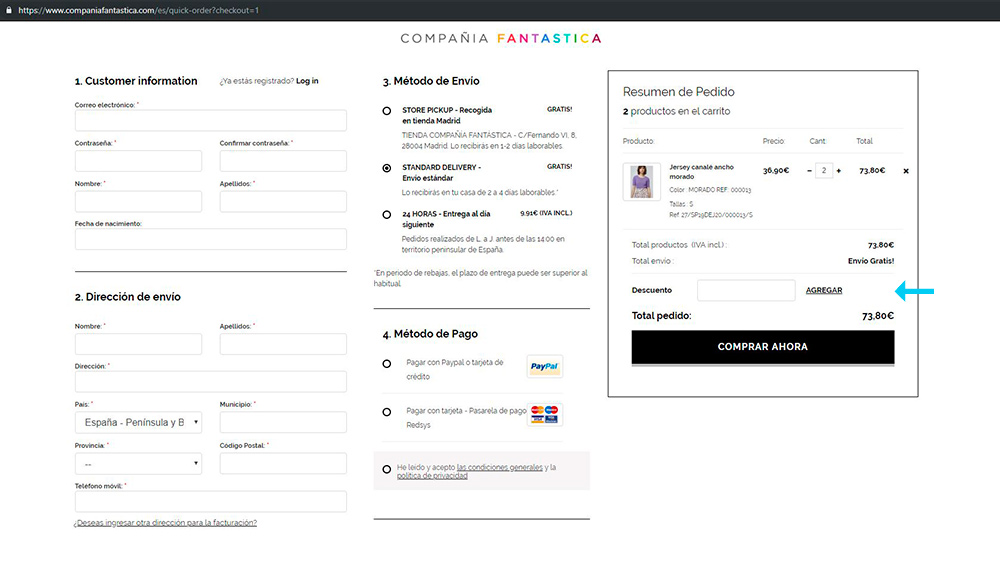Choose Pagar con tarjeta Redsys option
Viewport: 1000px width, 585px height.
386,412
